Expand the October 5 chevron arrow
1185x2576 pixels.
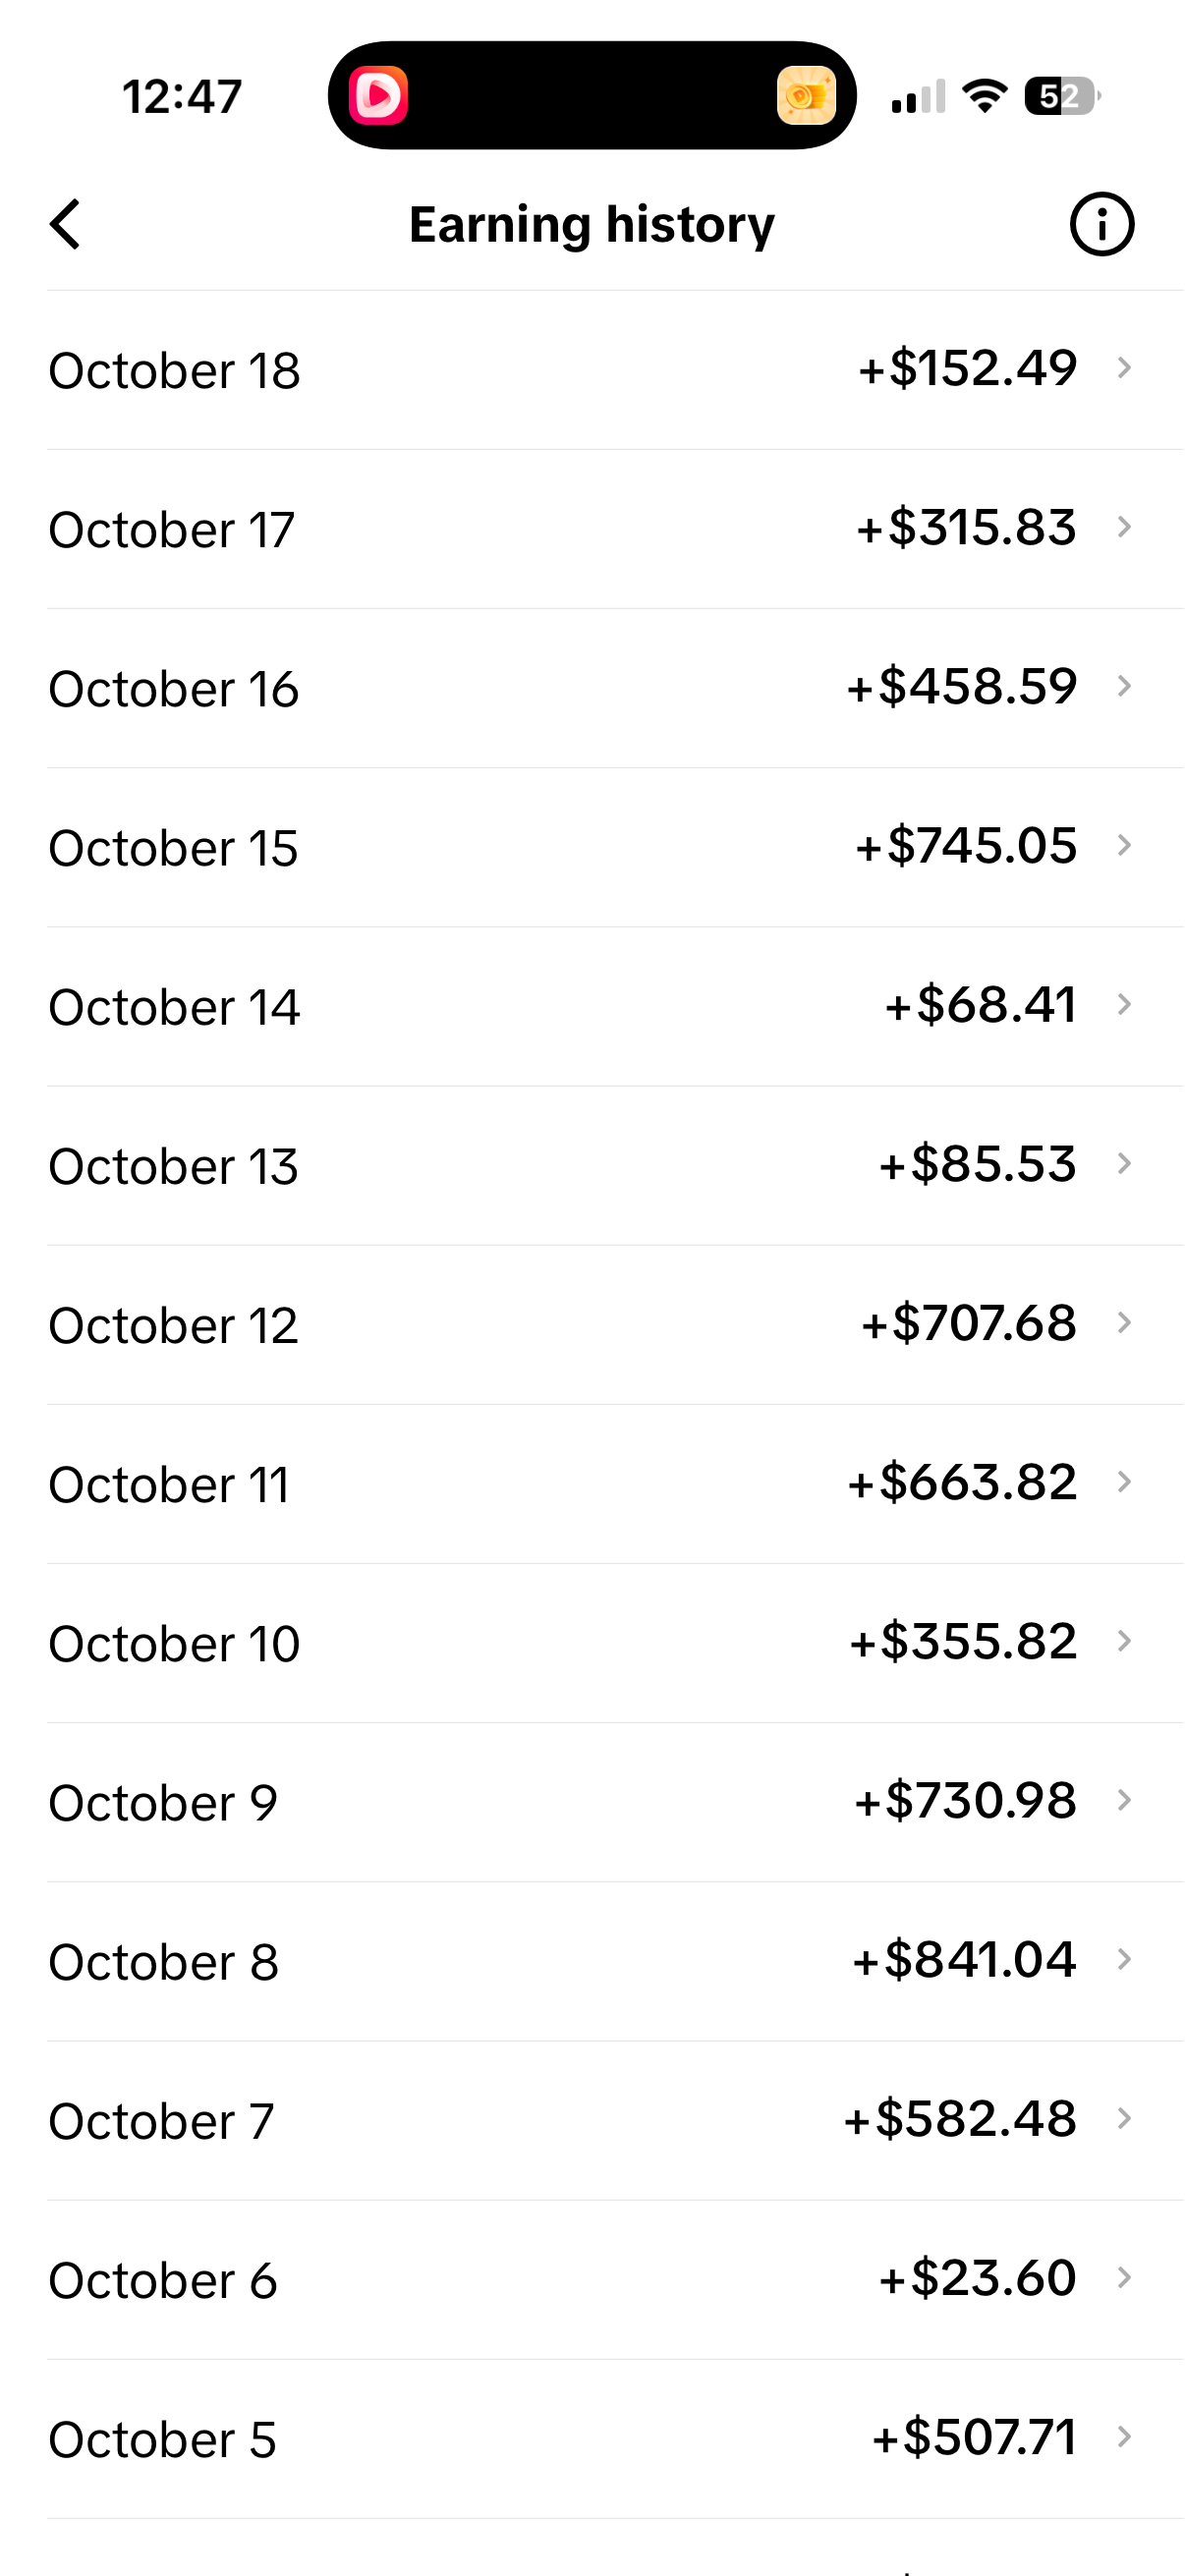pyautogui.click(x=1124, y=2437)
